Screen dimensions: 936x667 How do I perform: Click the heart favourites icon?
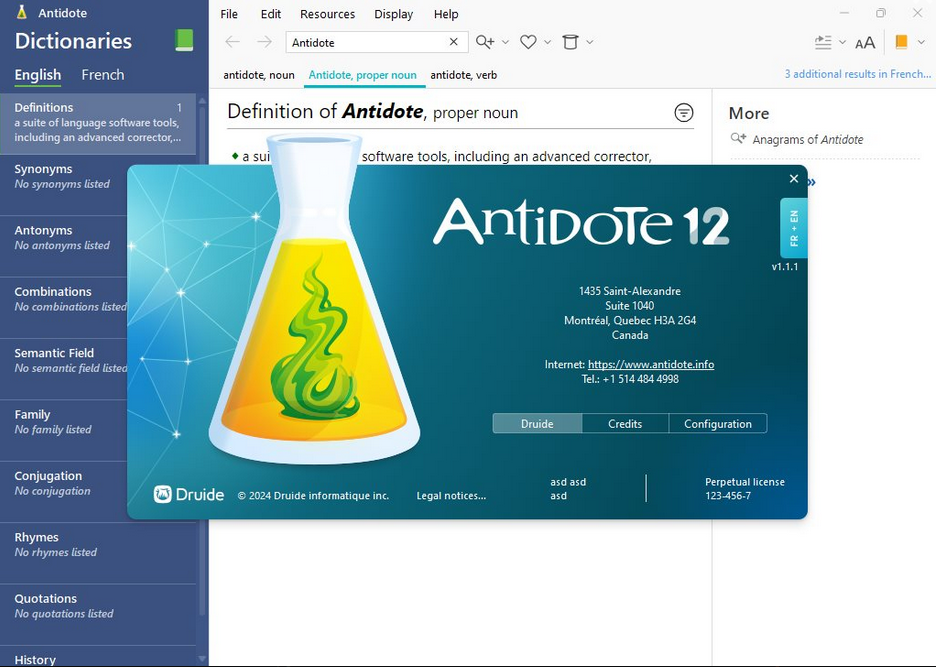[x=528, y=42]
